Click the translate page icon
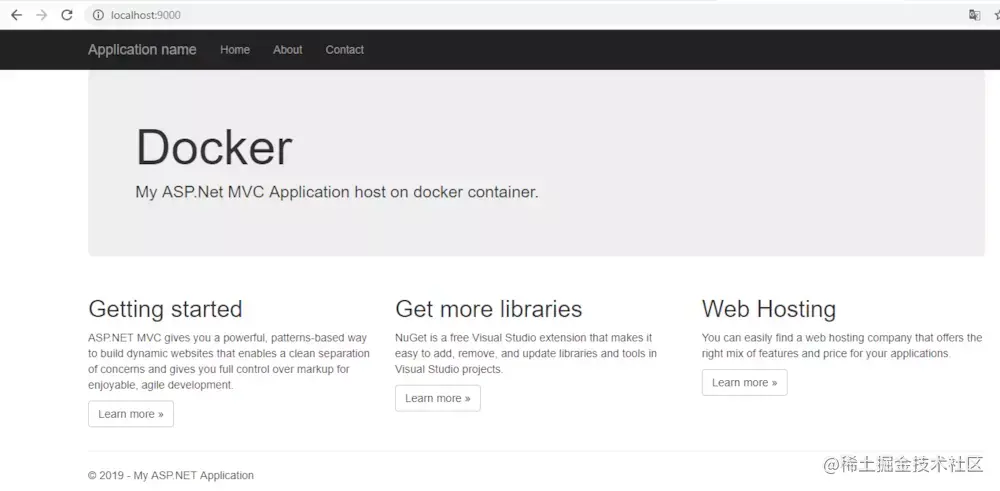The image size is (1000, 491). (974, 15)
